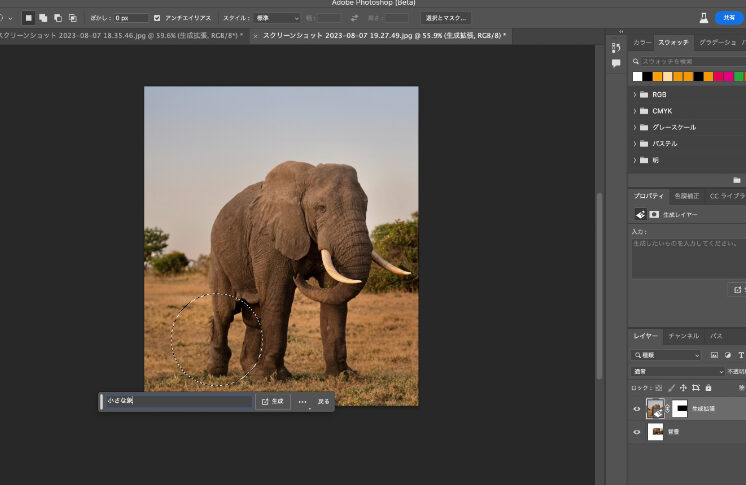746x485 pixels.
Task: Open the layer kind filter dropdown
Action: click(x=666, y=355)
